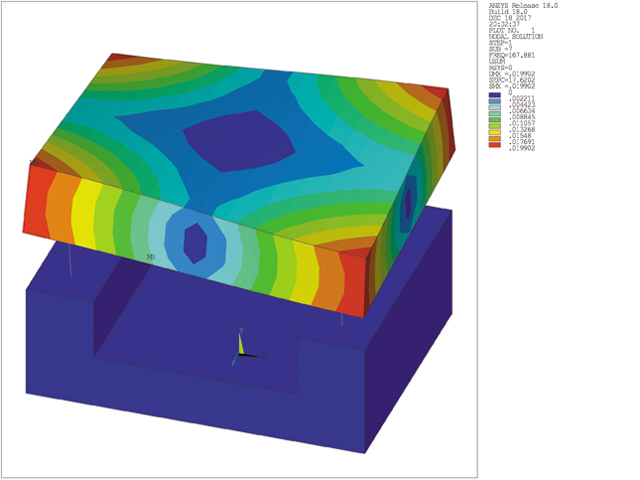The height and width of the screenshot is (480, 640).
Task: Click the .019902 maximum legend value
Action: click(520, 150)
